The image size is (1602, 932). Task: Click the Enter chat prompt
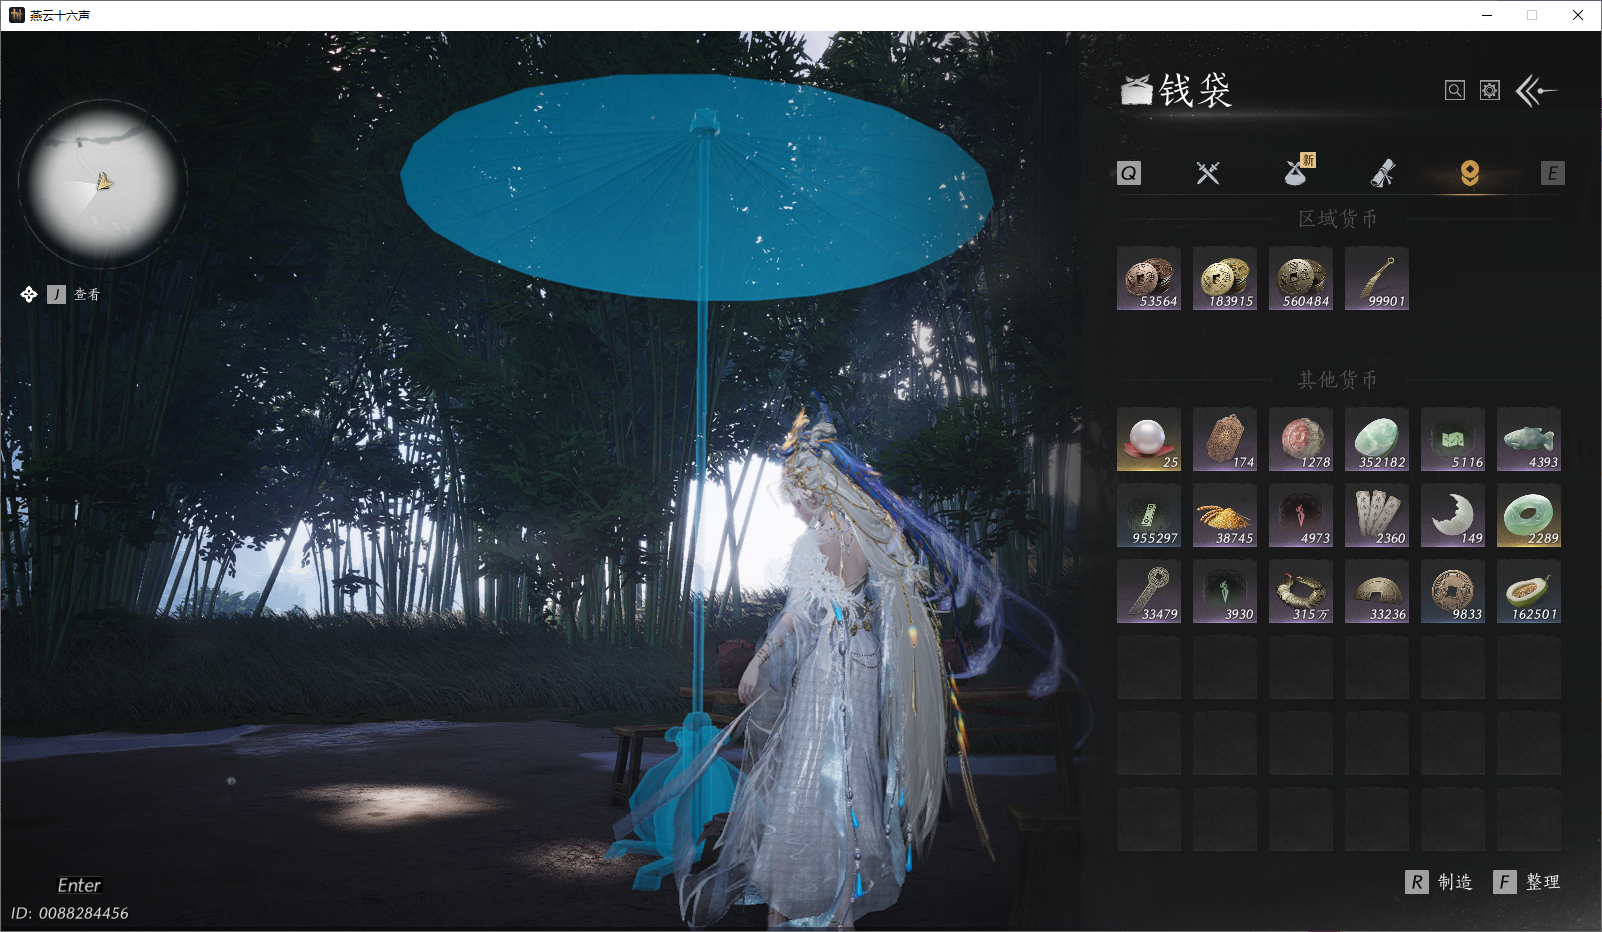click(x=79, y=885)
